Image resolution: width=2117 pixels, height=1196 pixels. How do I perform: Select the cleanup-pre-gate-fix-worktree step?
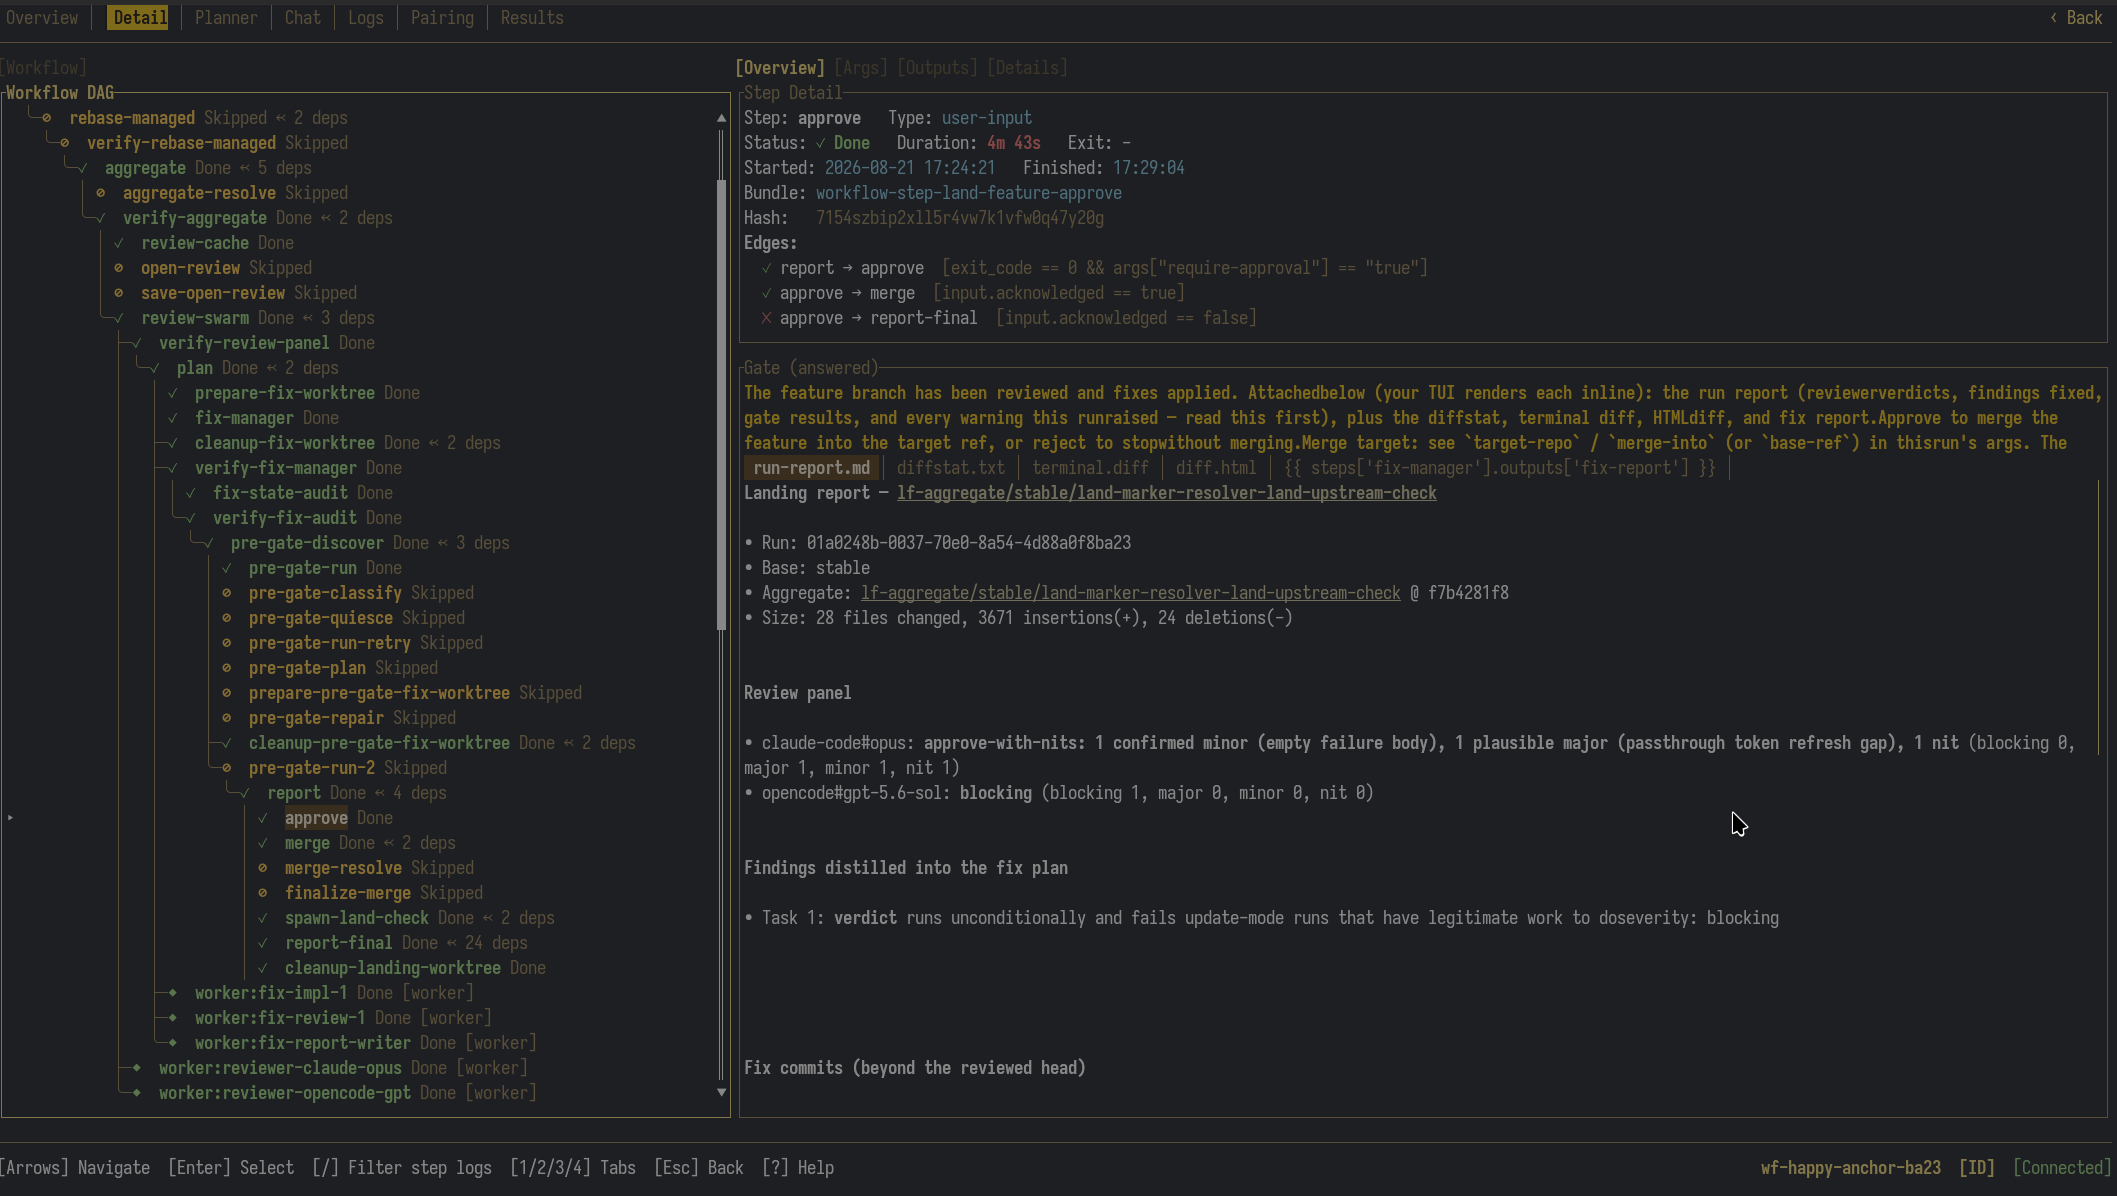pyautogui.click(x=379, y=743)
